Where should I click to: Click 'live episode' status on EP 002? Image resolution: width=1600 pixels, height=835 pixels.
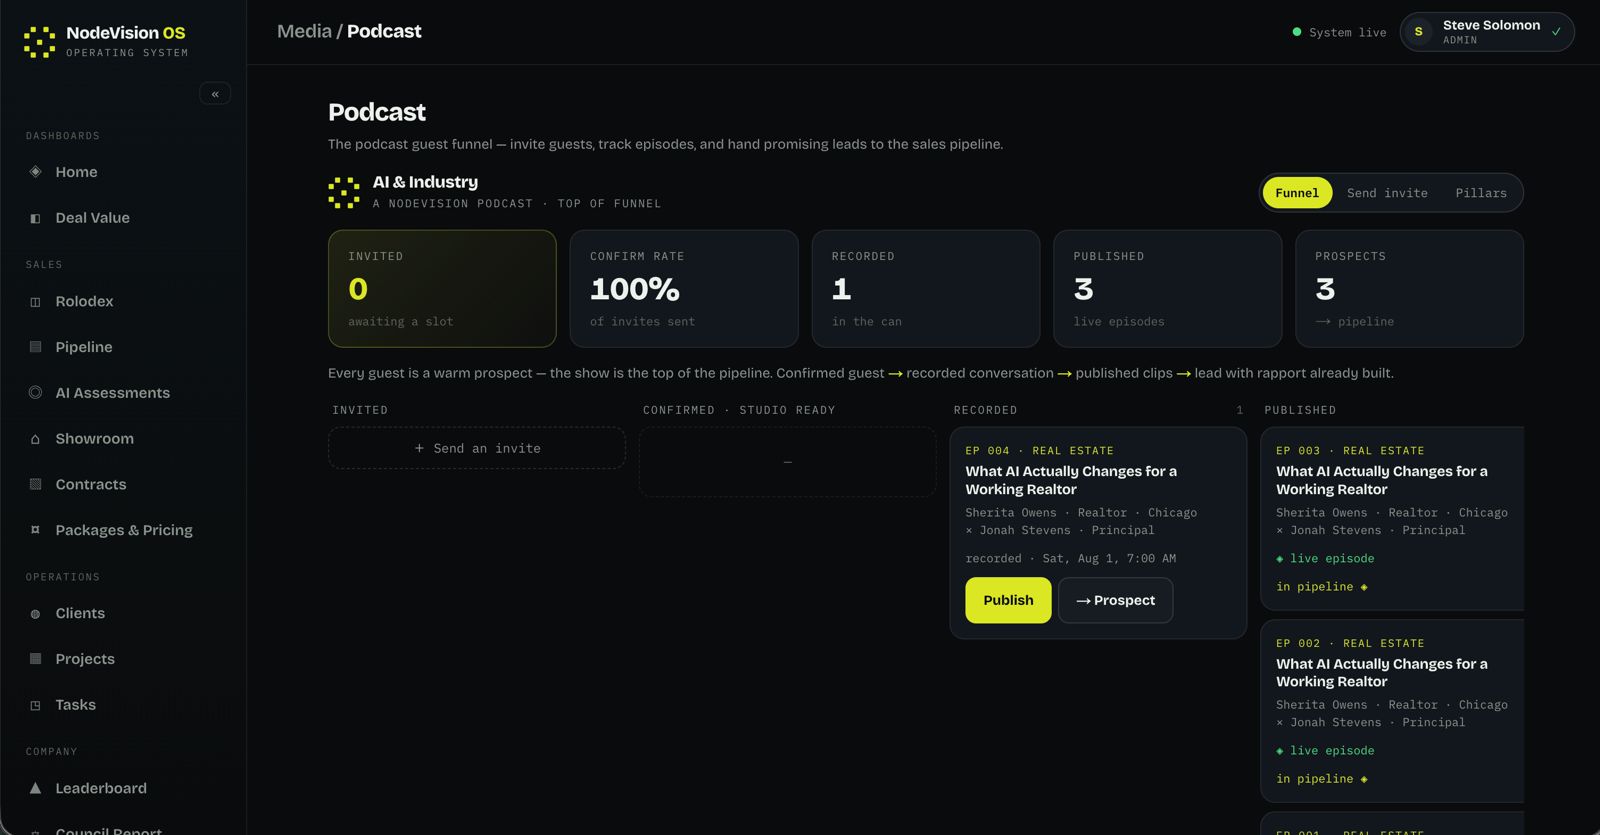[1325, 751]
